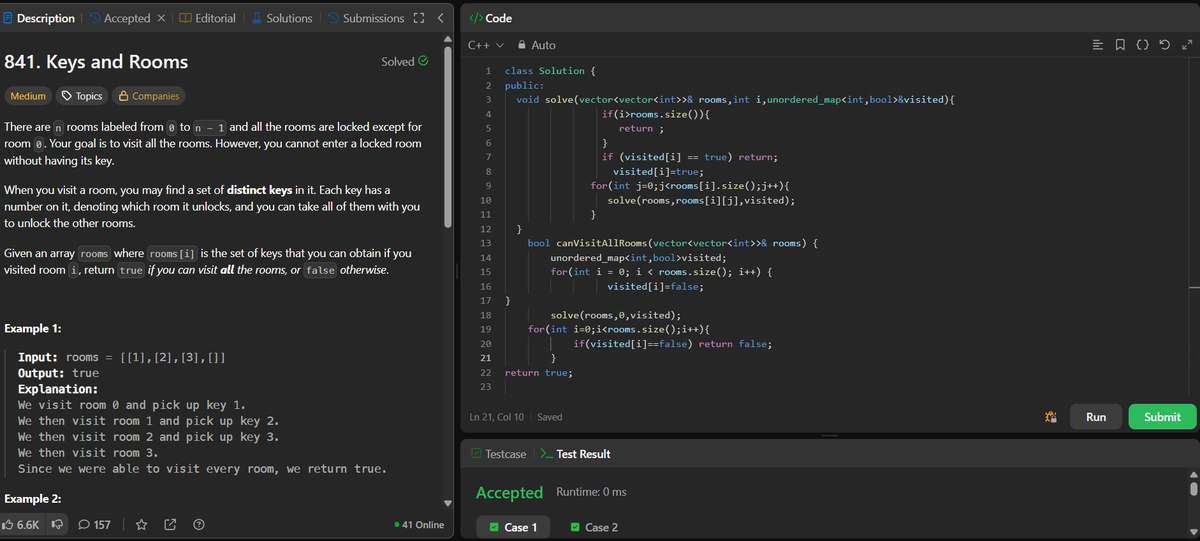Open the 157 comments

(95, 524)
